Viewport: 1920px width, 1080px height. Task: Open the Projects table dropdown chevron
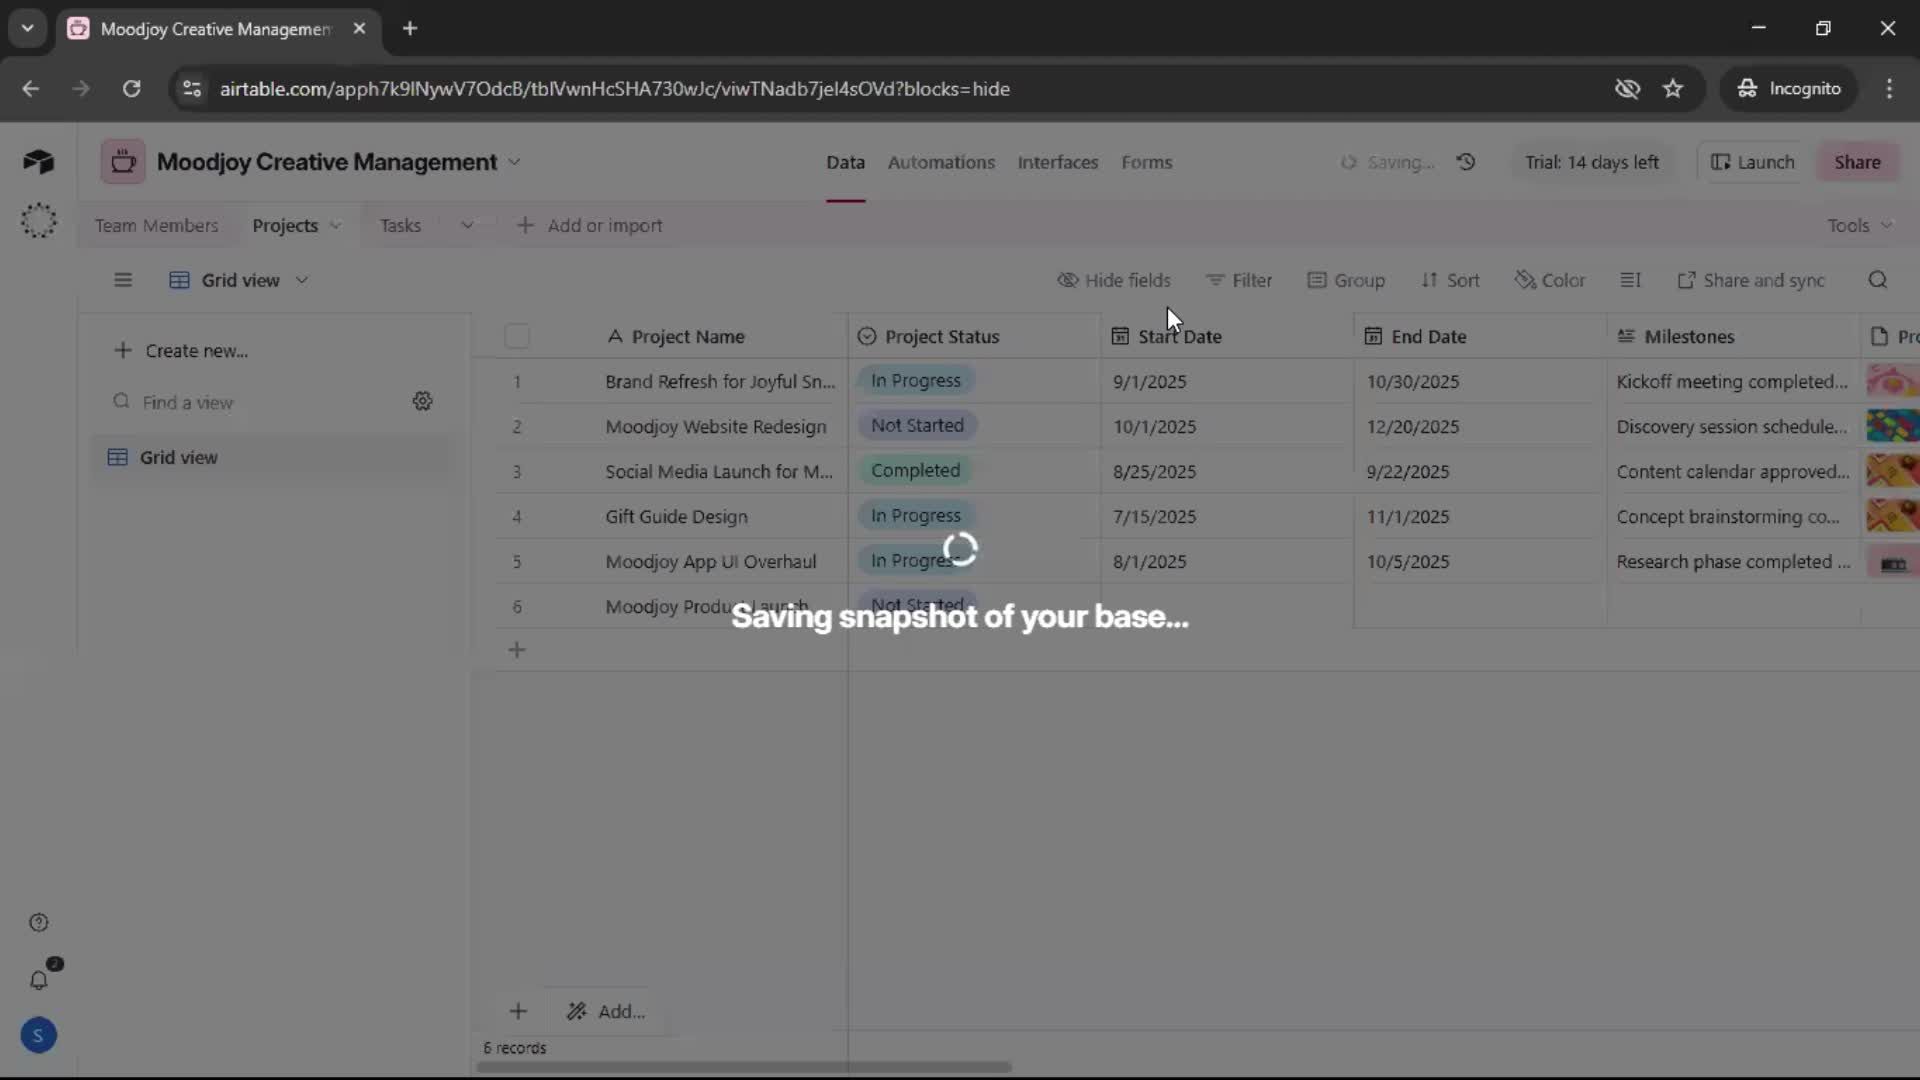pos(335,225)
